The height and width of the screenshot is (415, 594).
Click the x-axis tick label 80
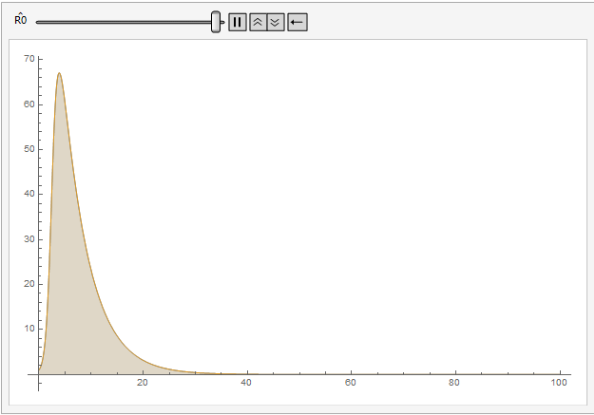pyautogui.click(x=454, y=382)
